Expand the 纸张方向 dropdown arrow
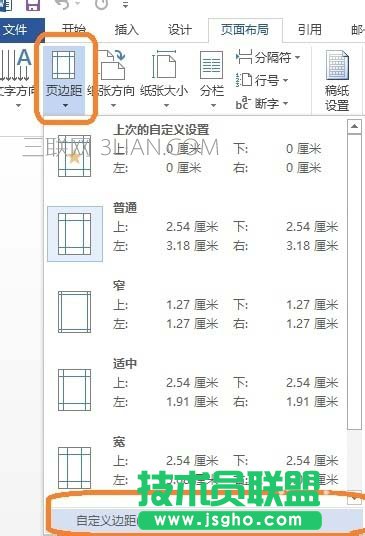This screenshot has height=536, width=365. (x=113, y=106)
